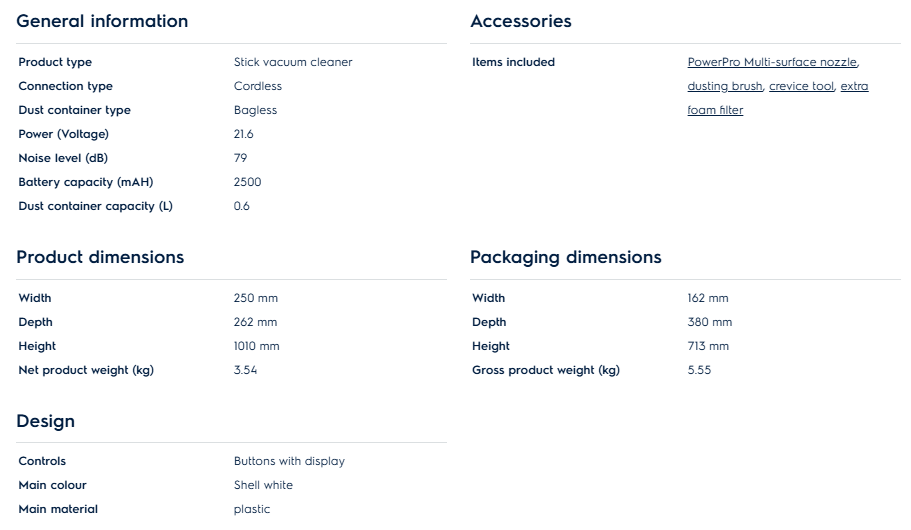Click the Gross product weight (kg) label
Viewport: 911px width, 530px height.
click(546, 370)
